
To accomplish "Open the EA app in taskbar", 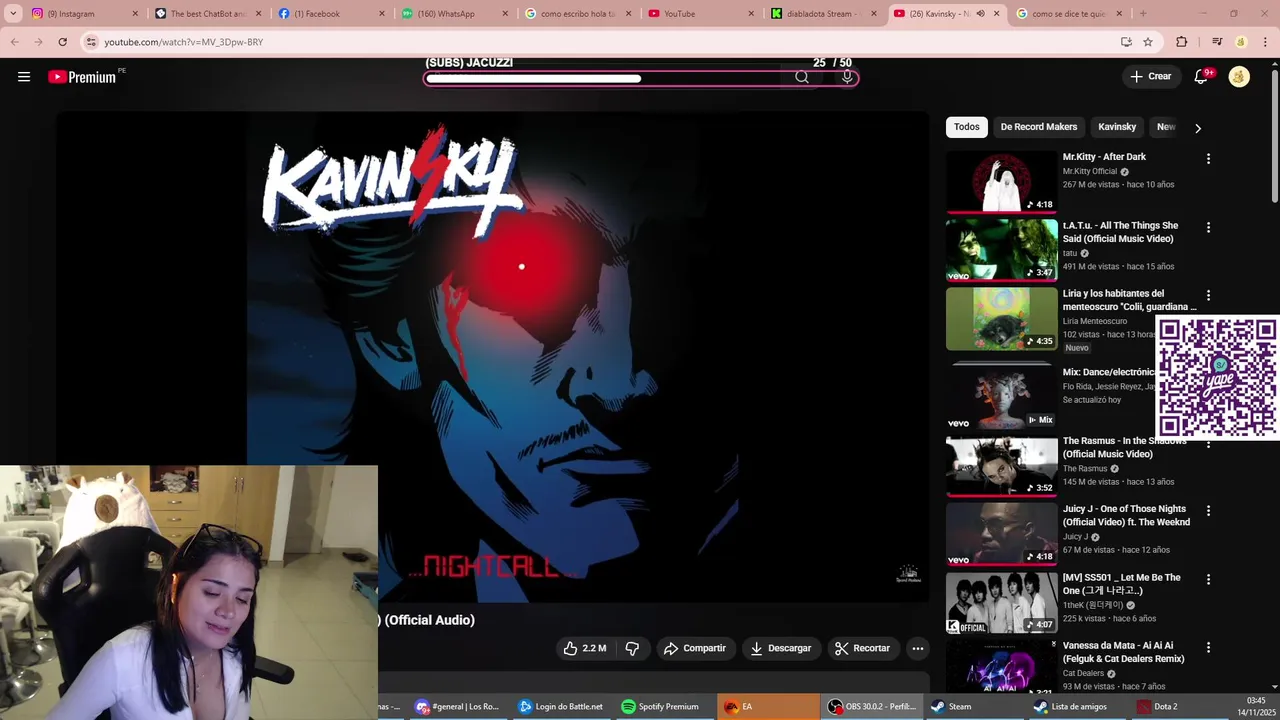I will 768,706.
